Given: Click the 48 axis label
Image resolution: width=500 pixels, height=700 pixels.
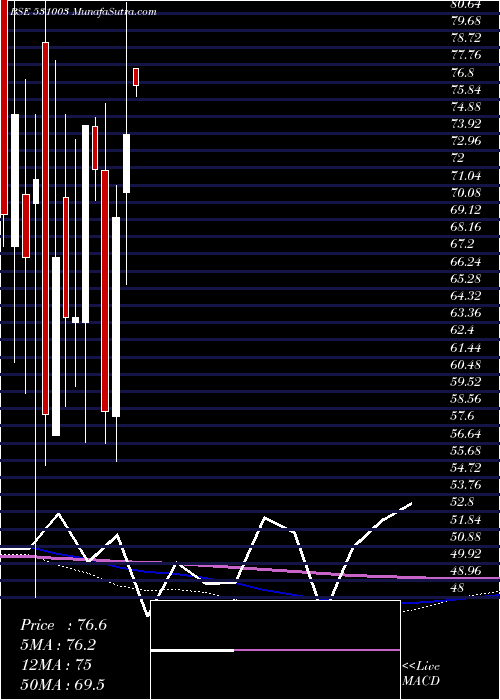Looking at the screenshot, I should coord(458,587).
